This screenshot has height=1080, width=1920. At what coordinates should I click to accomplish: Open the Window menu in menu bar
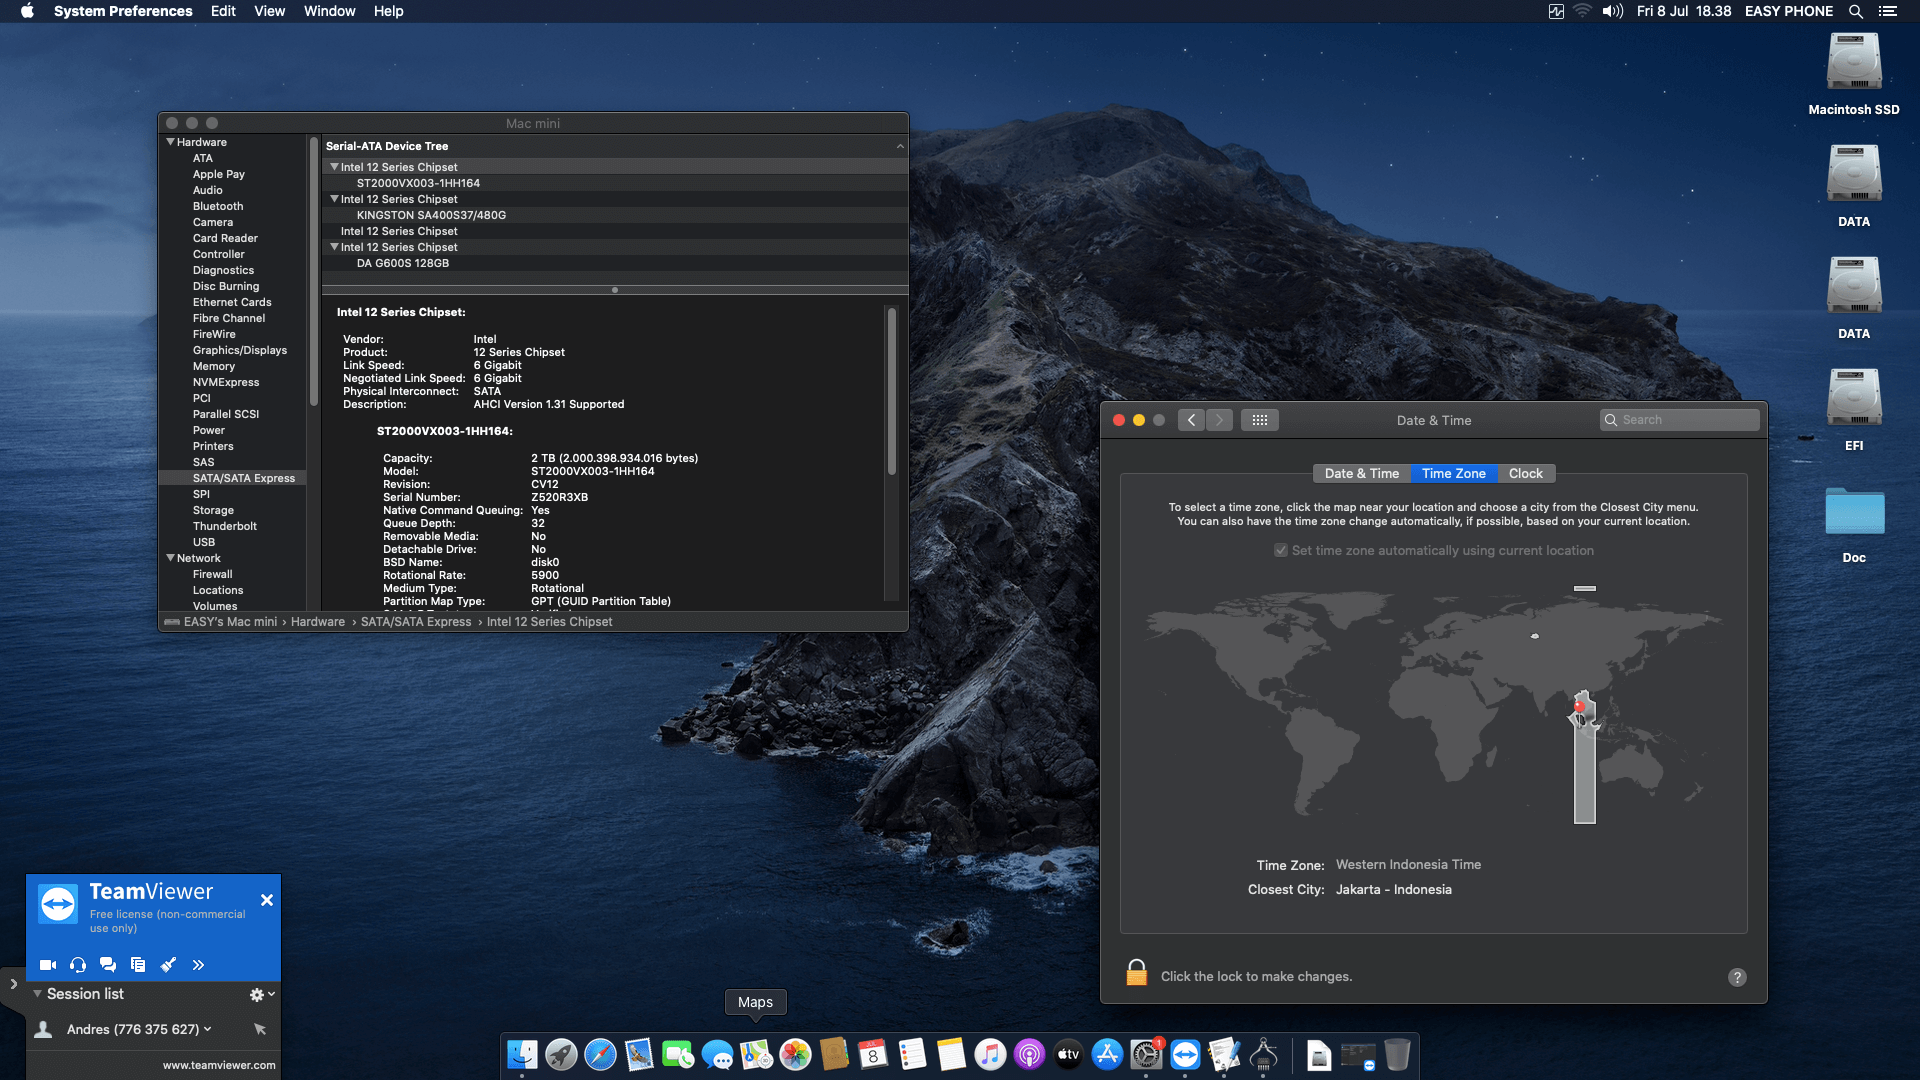(329, 11)
